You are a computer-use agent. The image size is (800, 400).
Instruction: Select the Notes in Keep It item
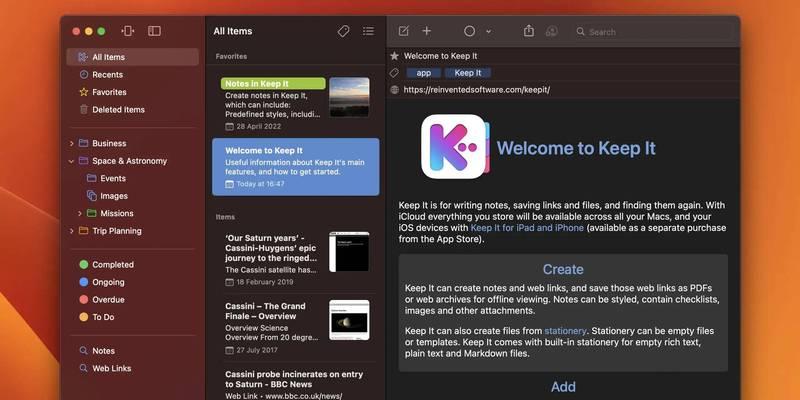(x=296, y=103)
